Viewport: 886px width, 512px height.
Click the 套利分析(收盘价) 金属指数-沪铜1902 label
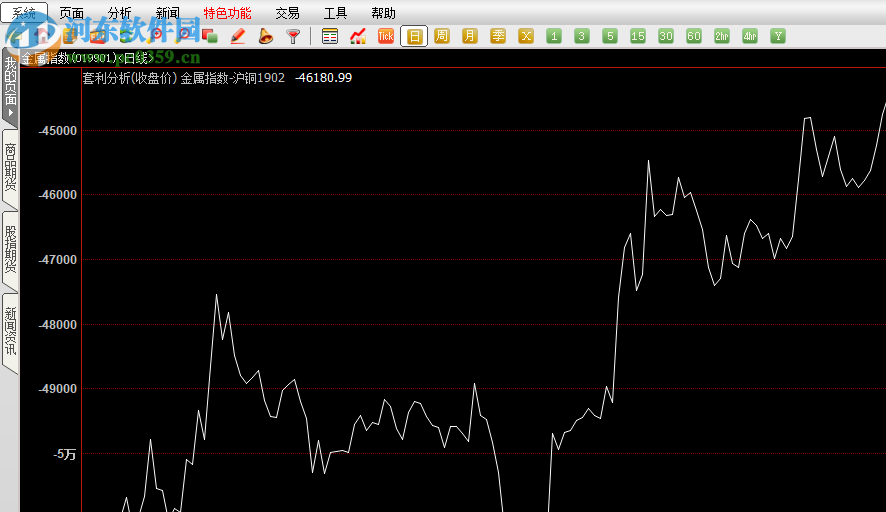click(x=184, y=78)
